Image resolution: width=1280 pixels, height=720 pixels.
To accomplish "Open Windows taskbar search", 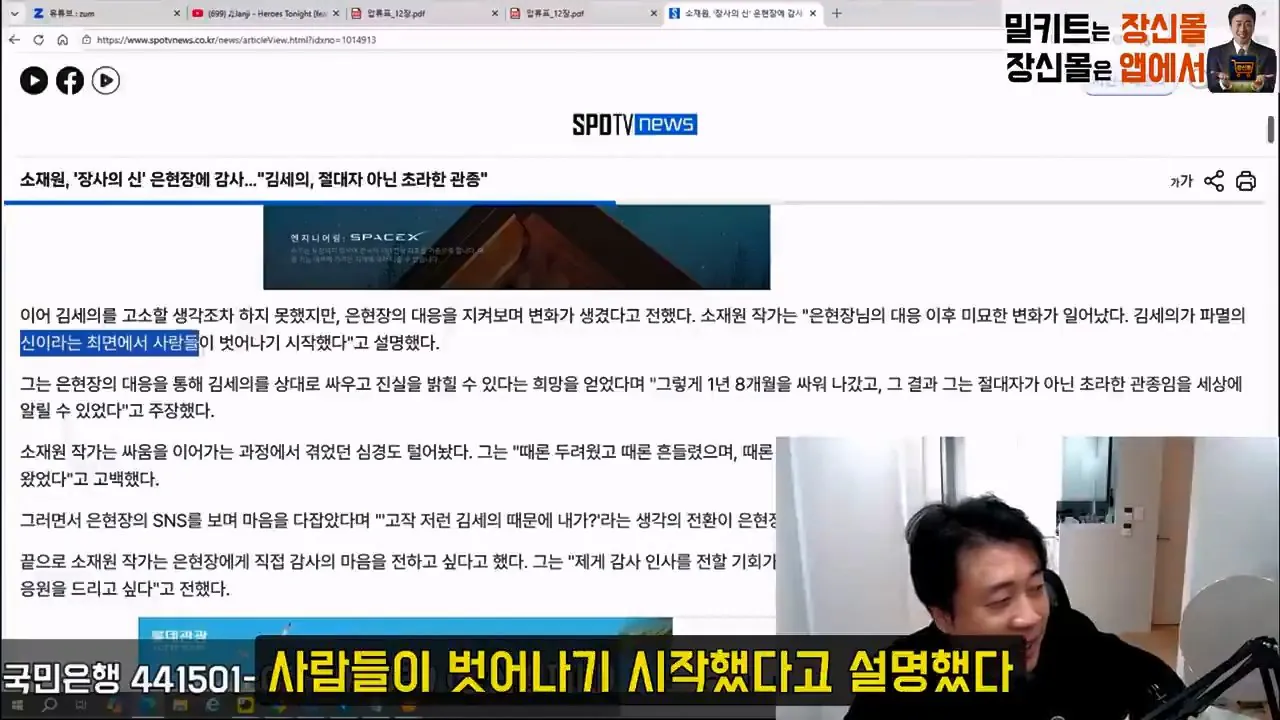I will coord(47,706).
